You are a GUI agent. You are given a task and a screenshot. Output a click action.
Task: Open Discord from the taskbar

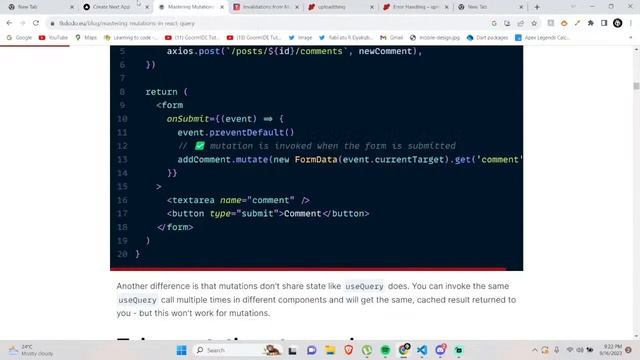[441, 350]
